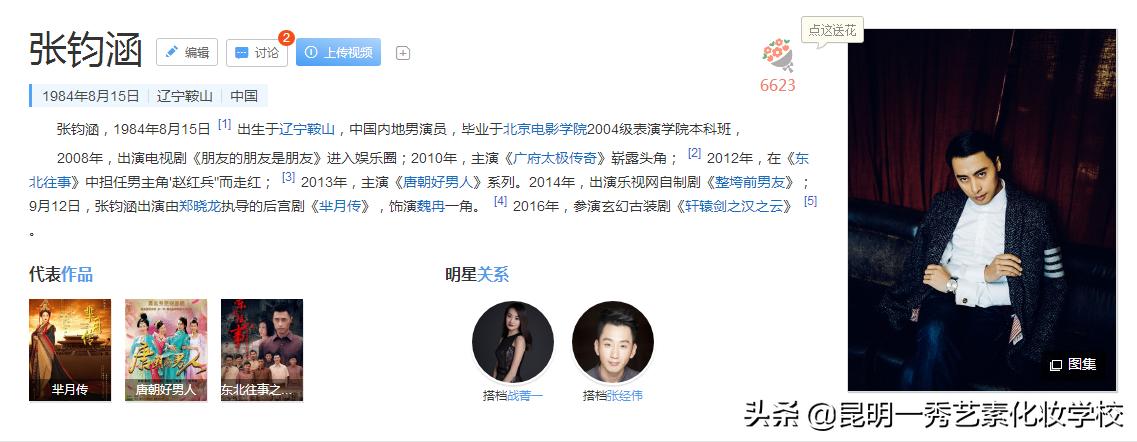Click 战菁一 circular avatar

tap(513, 342)
